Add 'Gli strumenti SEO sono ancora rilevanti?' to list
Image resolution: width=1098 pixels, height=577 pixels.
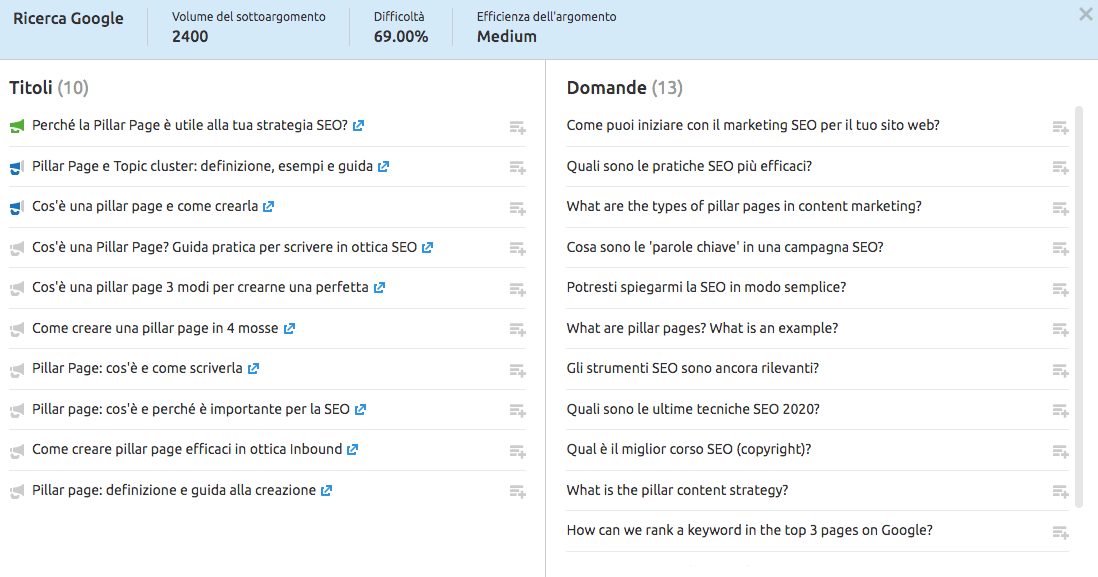pyautogui.click(x=1060, y=369)
